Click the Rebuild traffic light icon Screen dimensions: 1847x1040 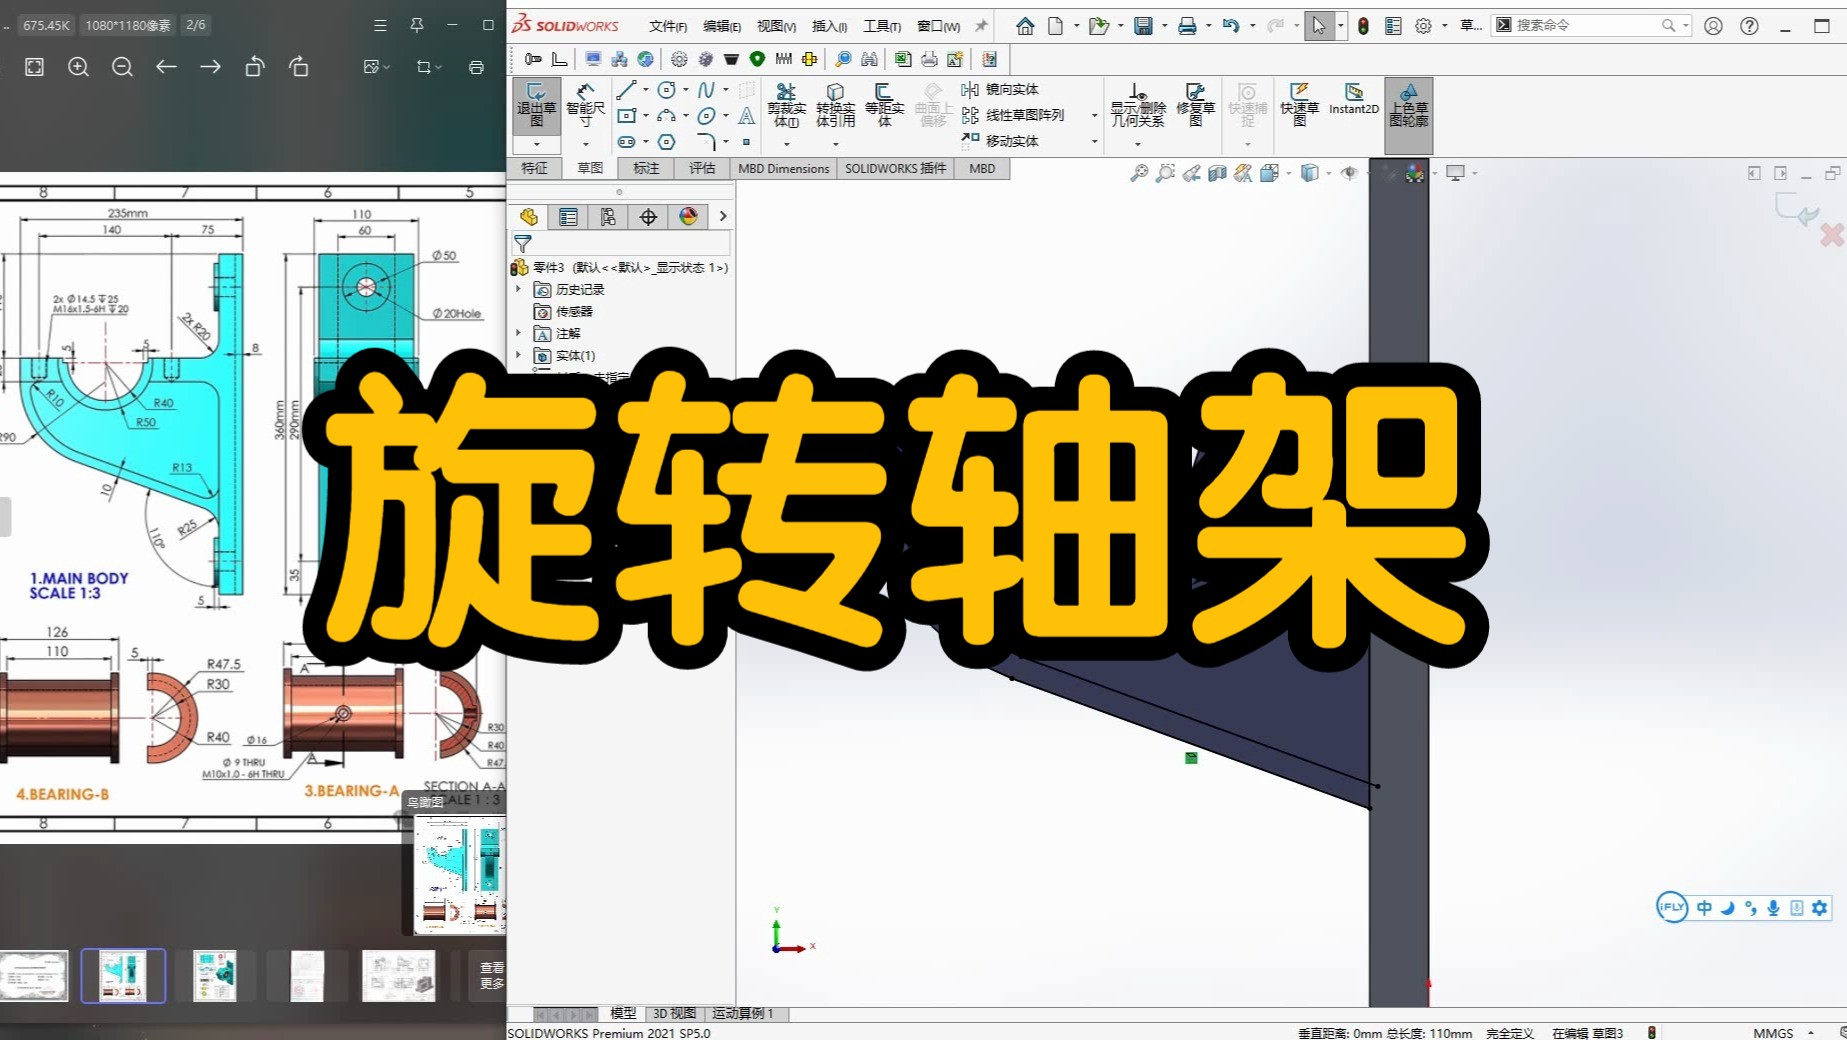point(1363,26)
